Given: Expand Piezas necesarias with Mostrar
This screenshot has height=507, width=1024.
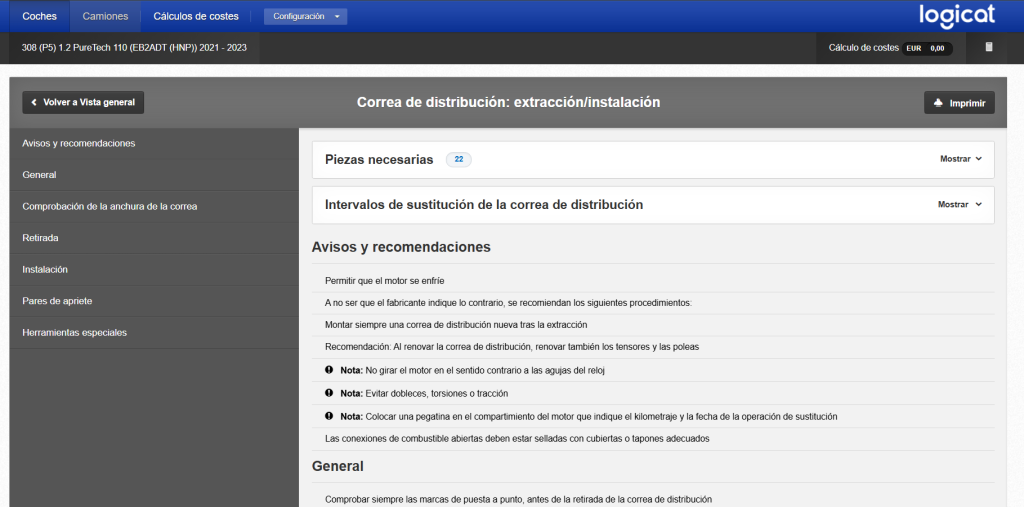Looking at the screenshot, I should pyautogui.click(x=961, y=159).
